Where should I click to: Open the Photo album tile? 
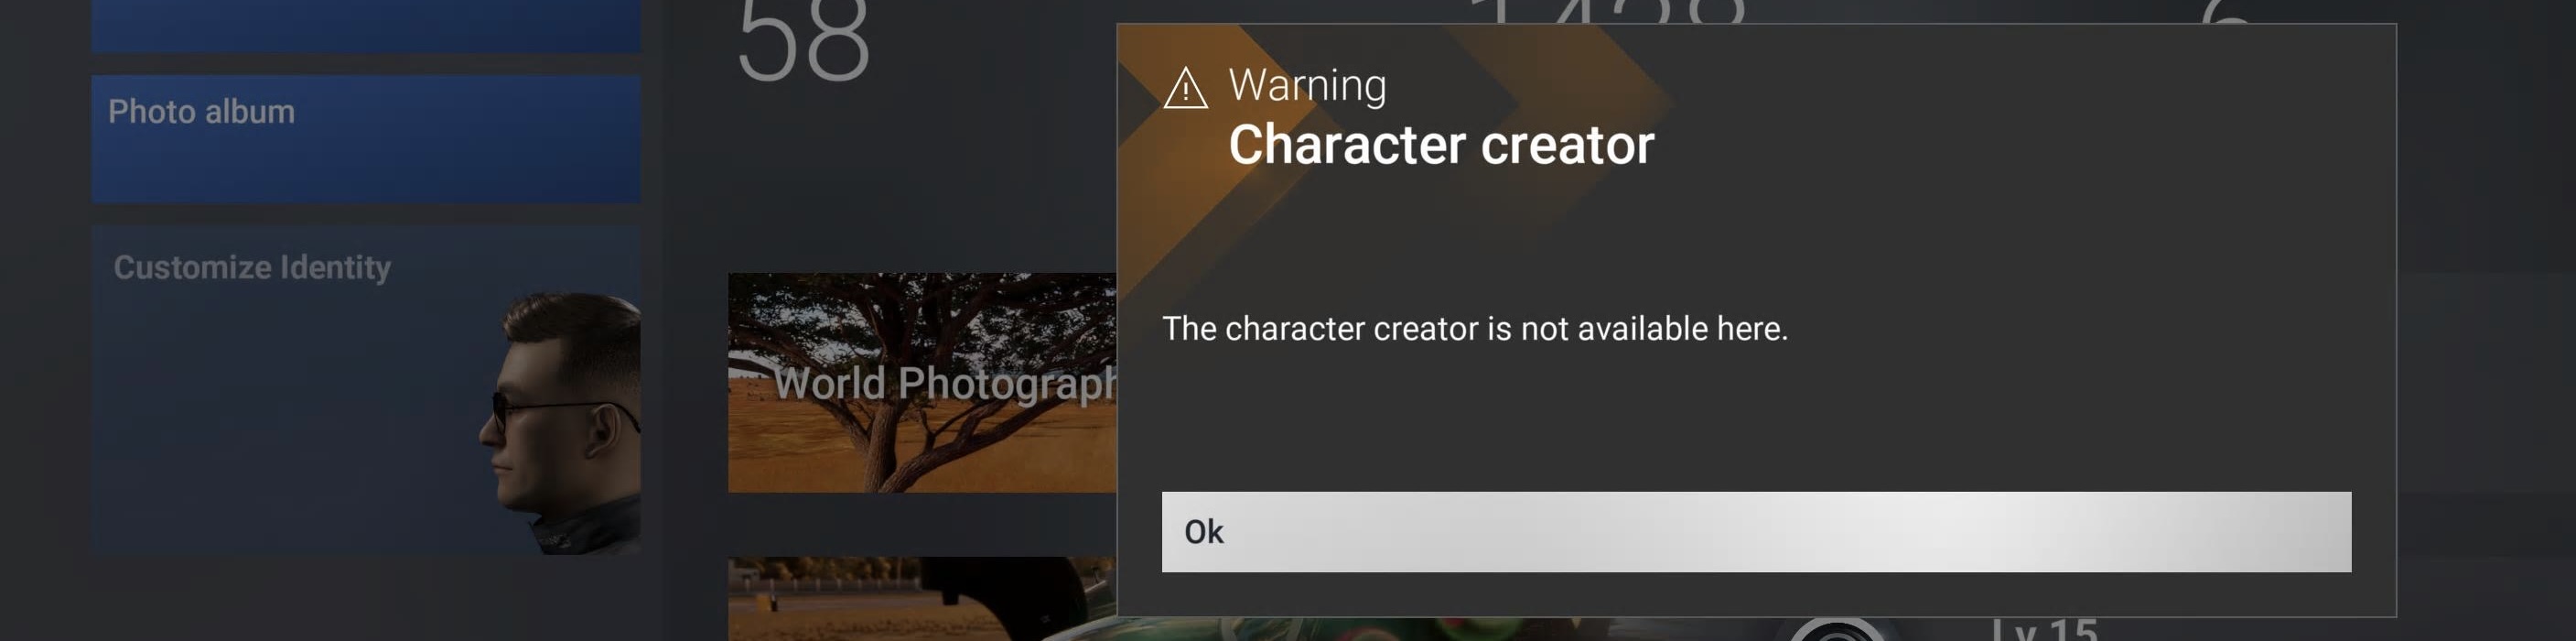tap(366, 139)
